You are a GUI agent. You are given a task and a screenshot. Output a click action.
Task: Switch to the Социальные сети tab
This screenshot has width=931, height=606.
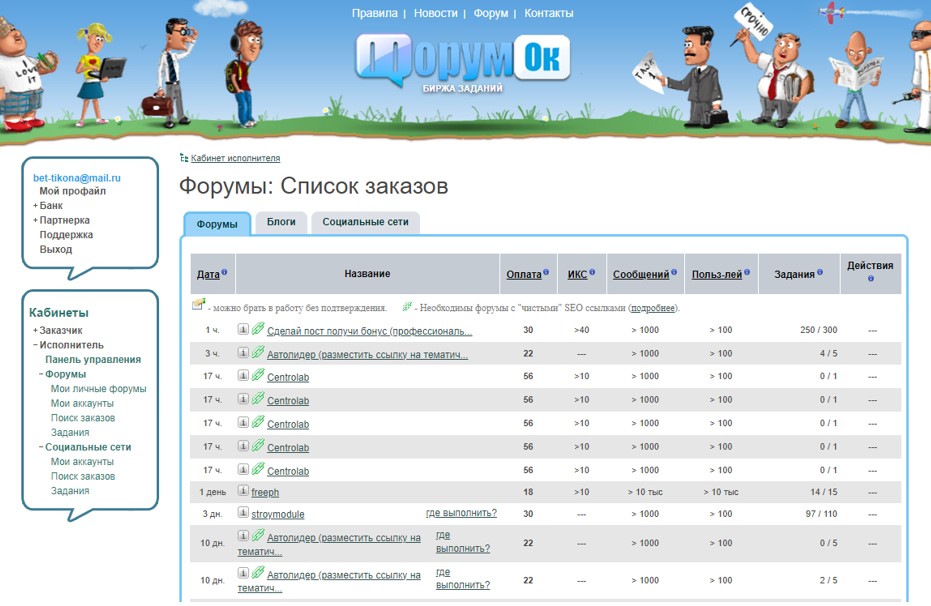click(x=365, y=222)
